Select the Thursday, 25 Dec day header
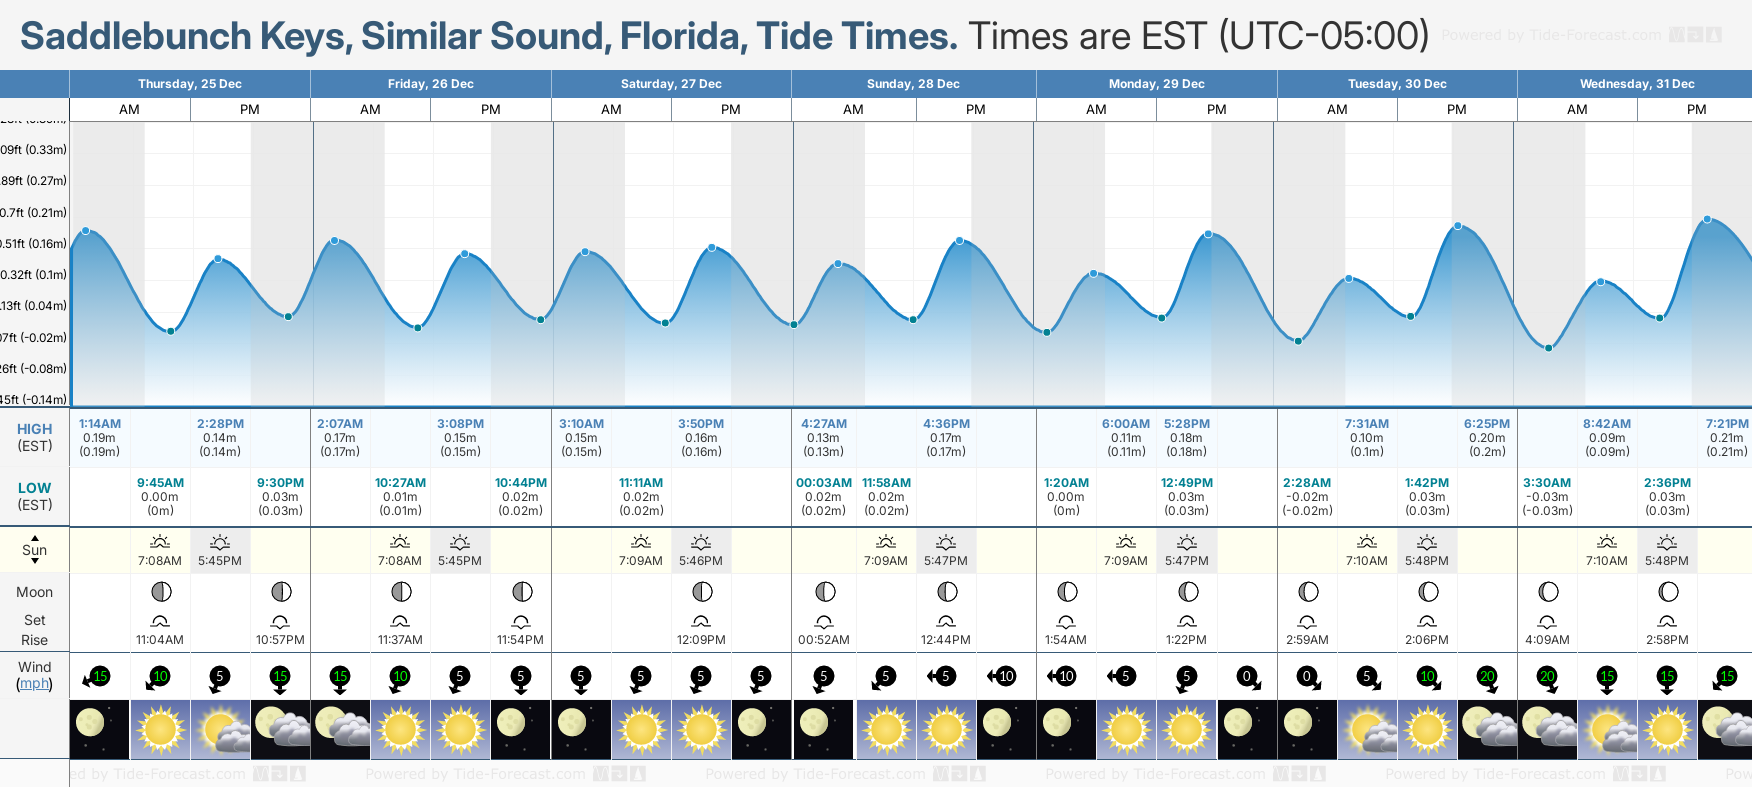 (190, 84)
